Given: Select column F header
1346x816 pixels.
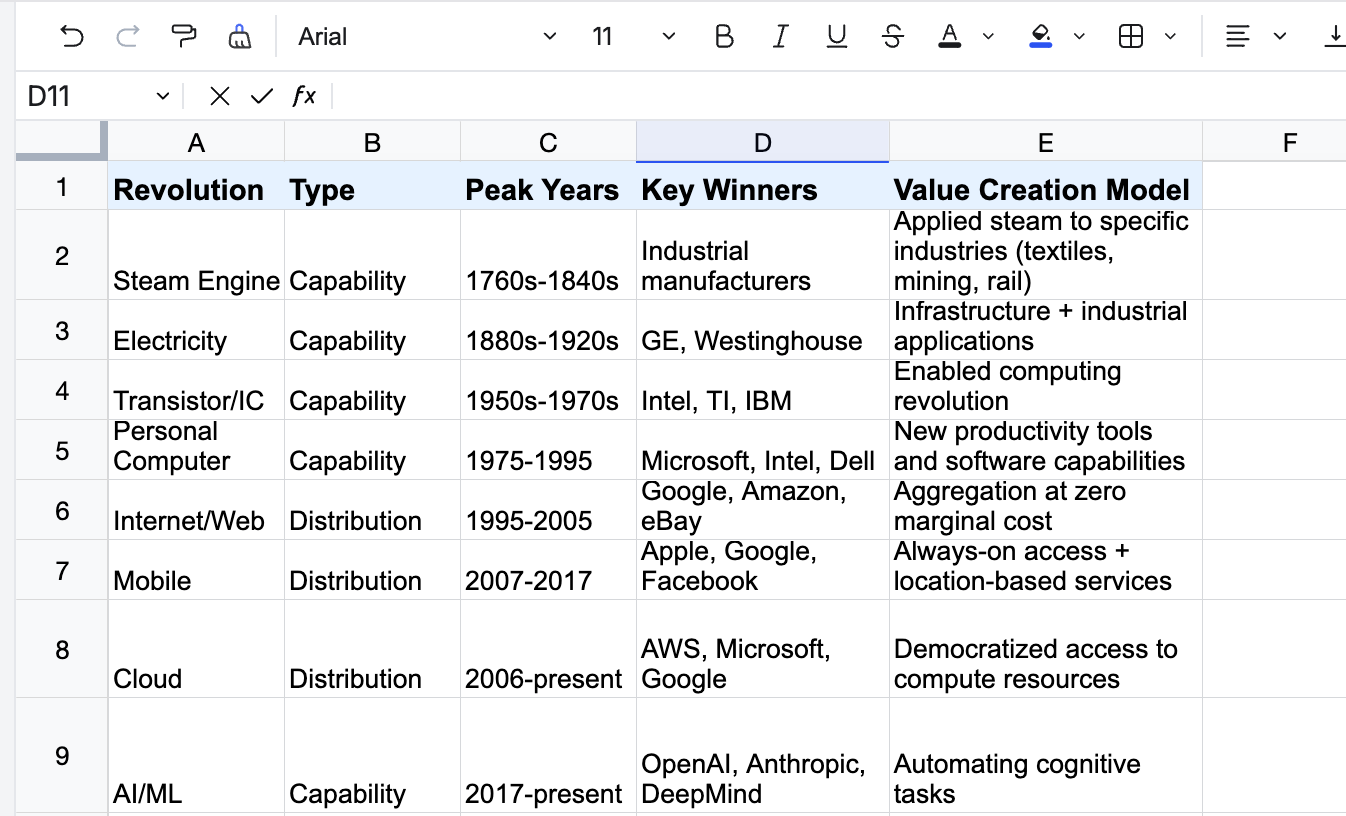Looking at the screenshot, I should tap(1289, 142).
